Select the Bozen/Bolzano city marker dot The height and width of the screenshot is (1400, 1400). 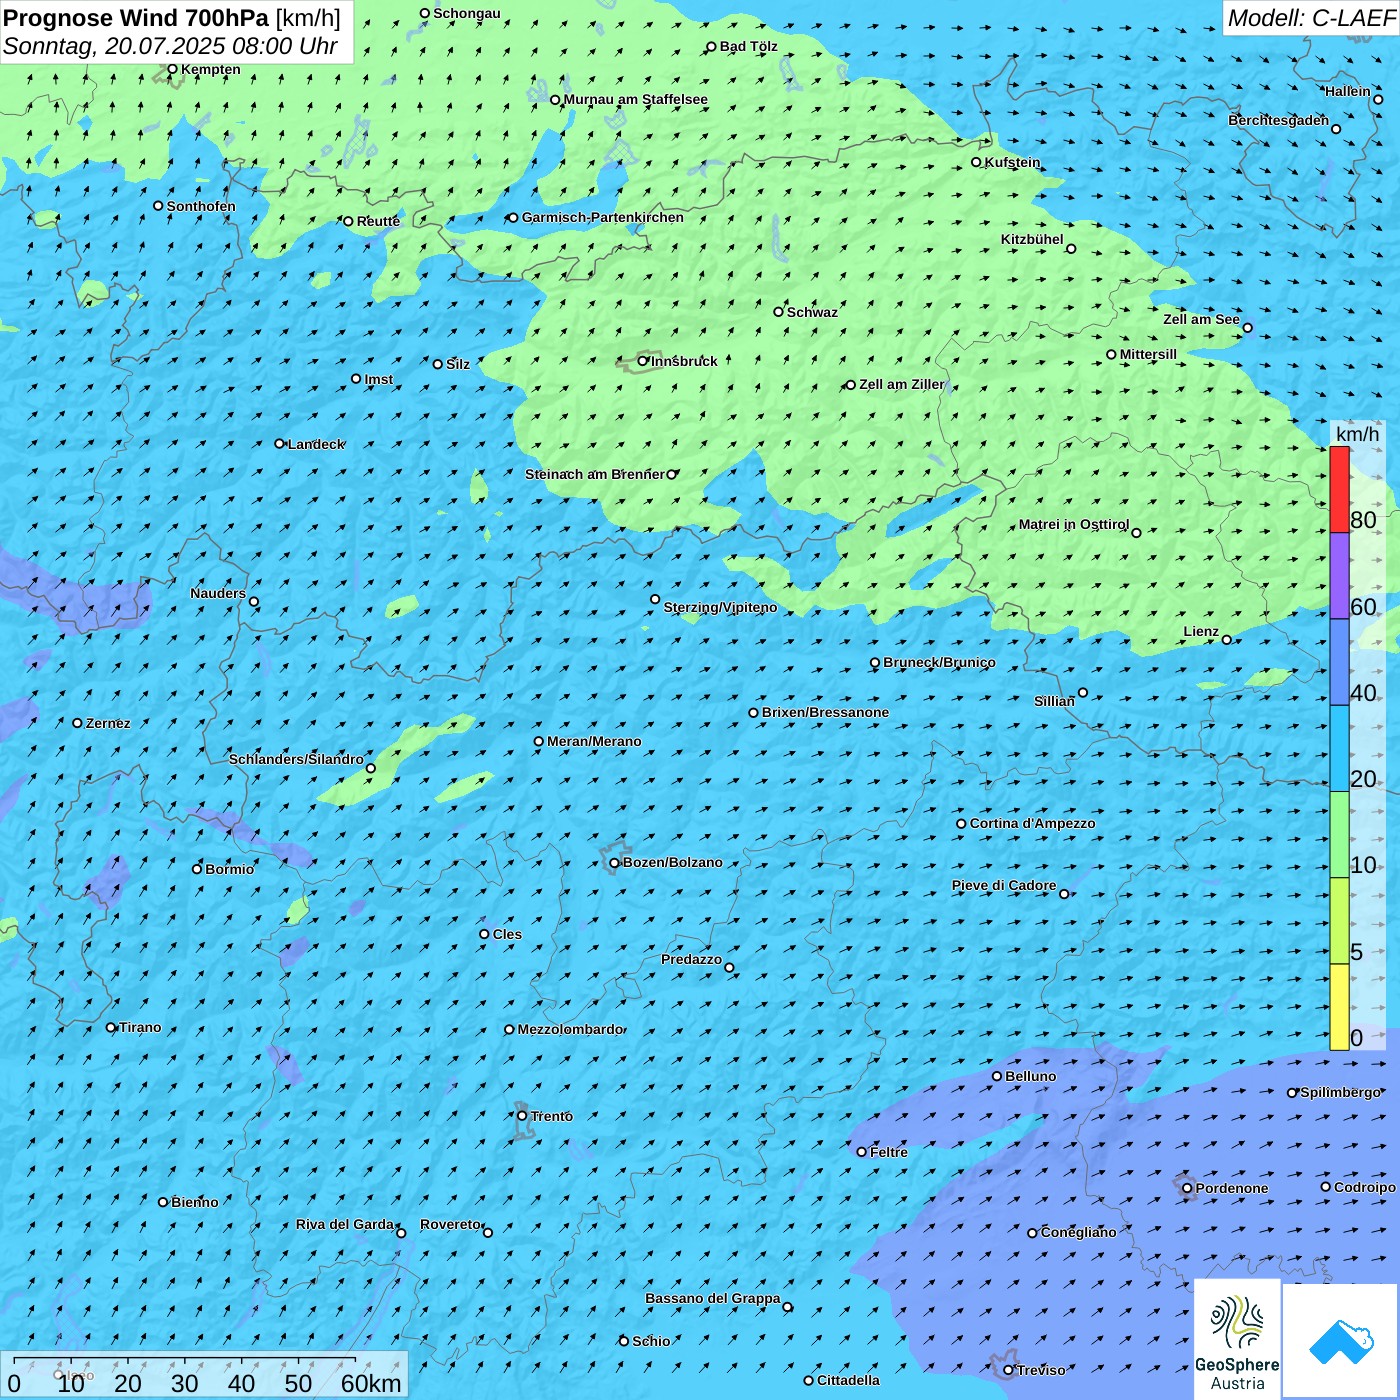614,863
